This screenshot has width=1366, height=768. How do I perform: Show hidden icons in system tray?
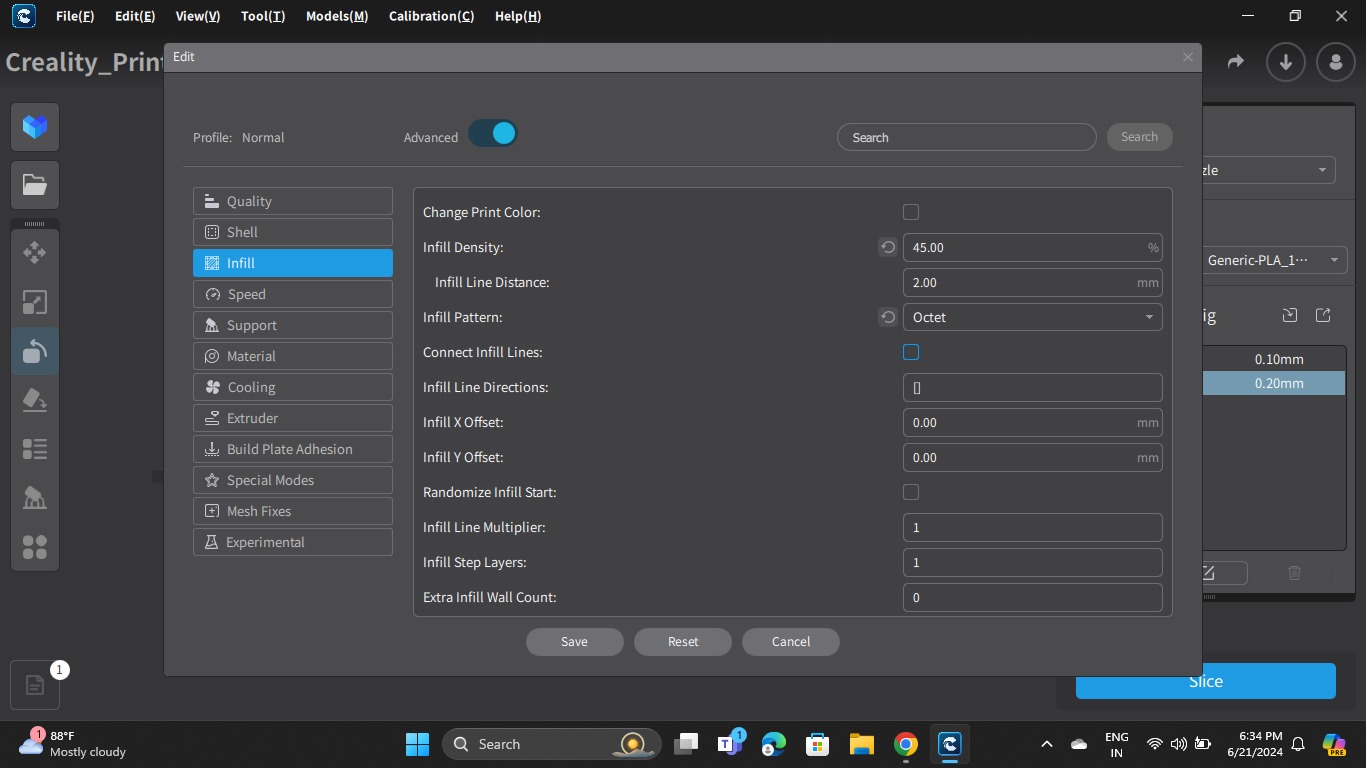tap(1046, 744)
